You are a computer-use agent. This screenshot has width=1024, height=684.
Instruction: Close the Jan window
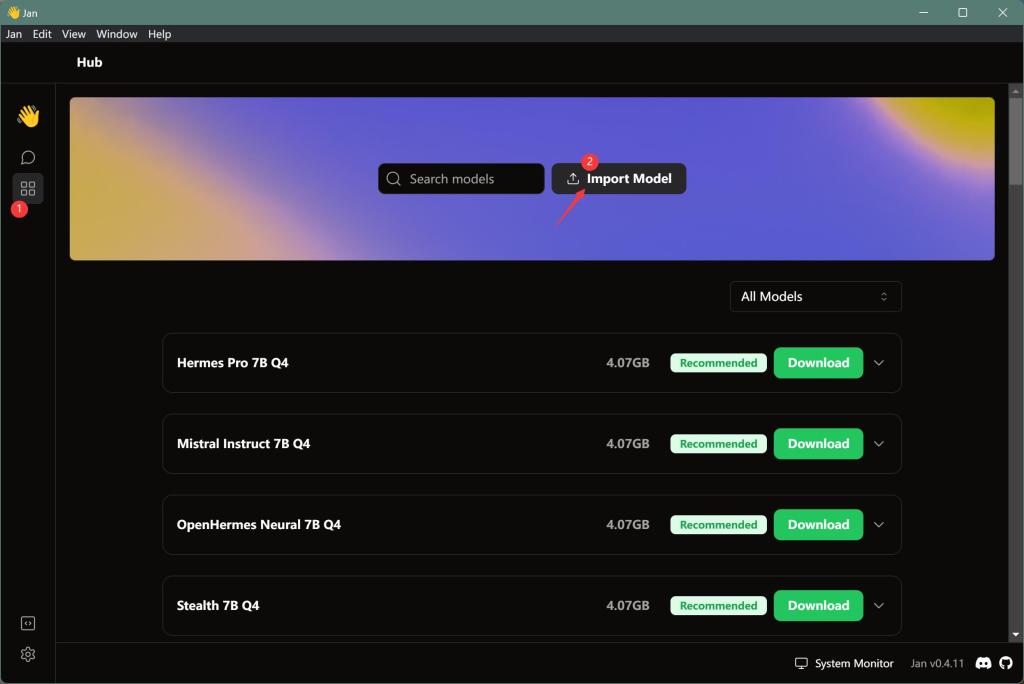(1002, 12)
